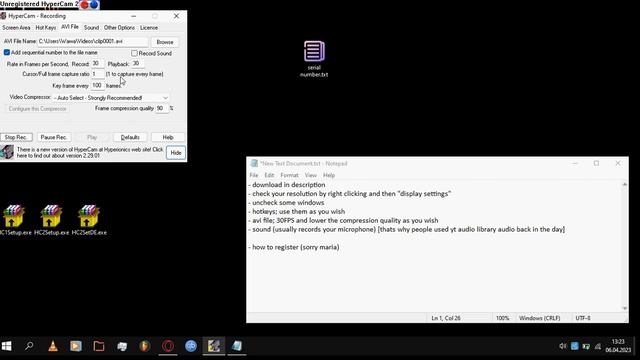The image size is (640, 360).
Task: Open HC1Setup.exe desktop icon
Action: 15,220
